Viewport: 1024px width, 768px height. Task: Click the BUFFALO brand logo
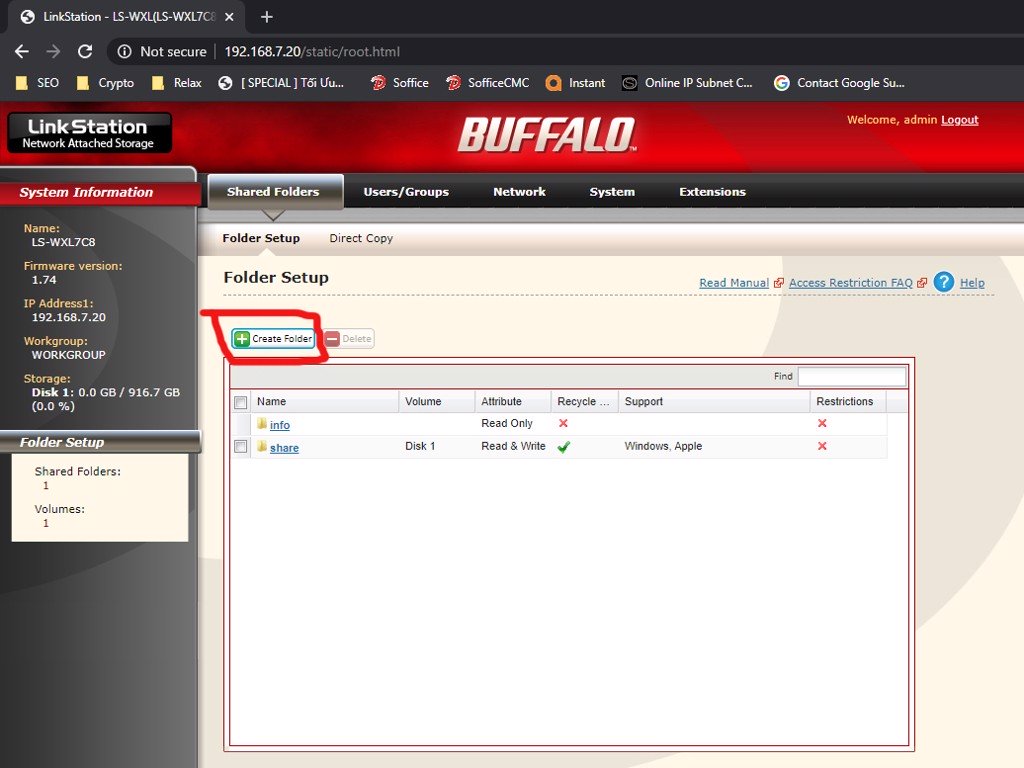547,135
